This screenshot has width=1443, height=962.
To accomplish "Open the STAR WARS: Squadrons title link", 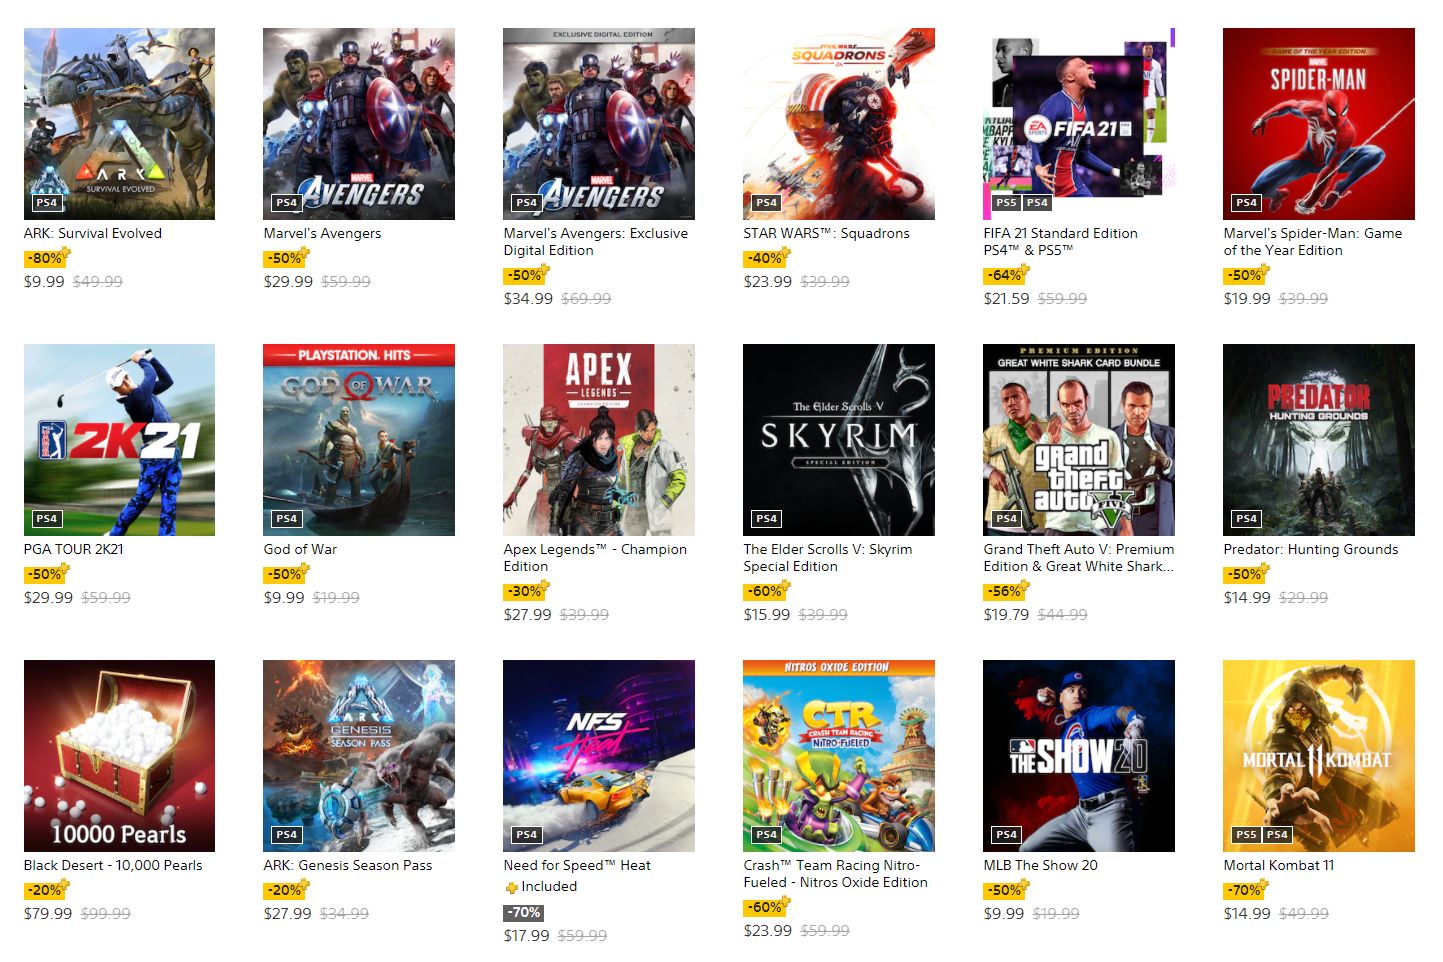I will [826, 233].
